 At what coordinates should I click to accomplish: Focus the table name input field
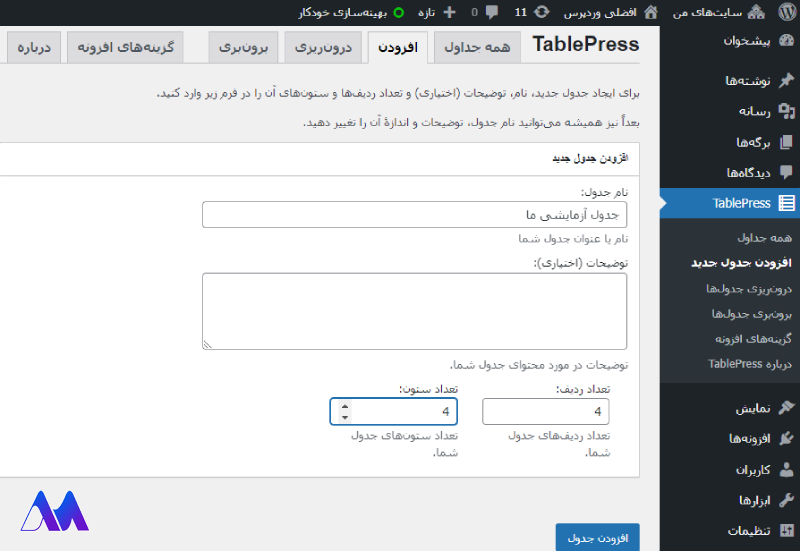click(x=414, y=215)
